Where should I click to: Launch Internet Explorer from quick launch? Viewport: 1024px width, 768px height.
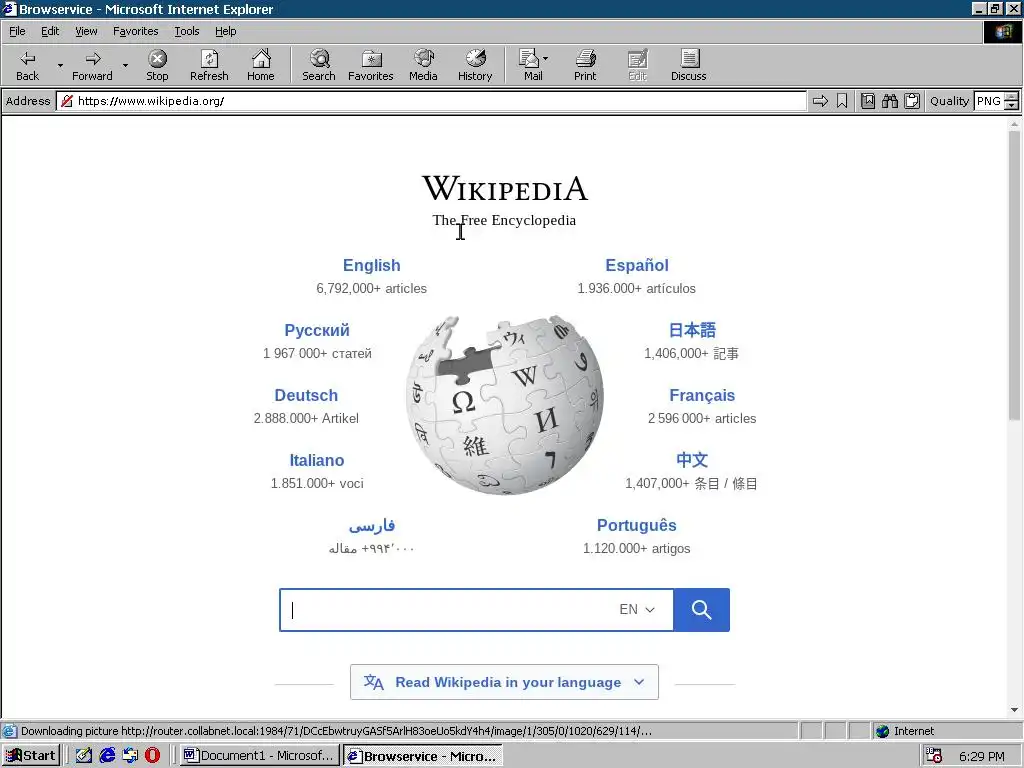point(107,756)
